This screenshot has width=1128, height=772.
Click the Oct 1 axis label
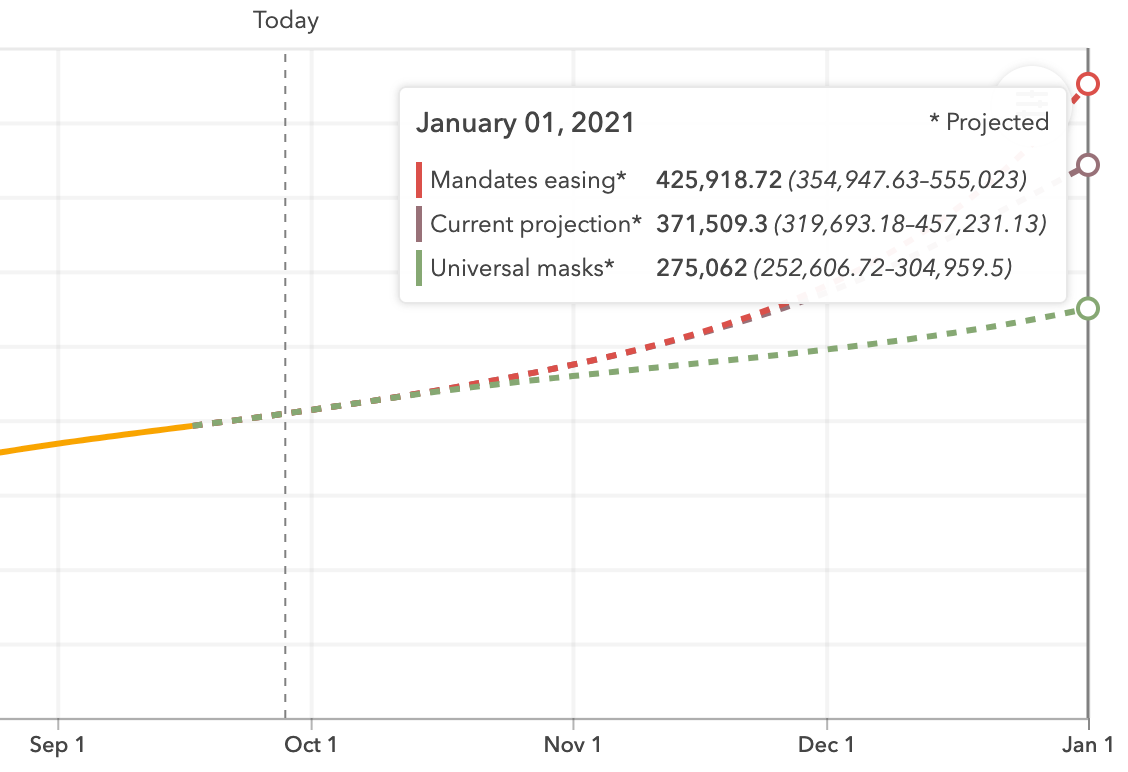311,745
